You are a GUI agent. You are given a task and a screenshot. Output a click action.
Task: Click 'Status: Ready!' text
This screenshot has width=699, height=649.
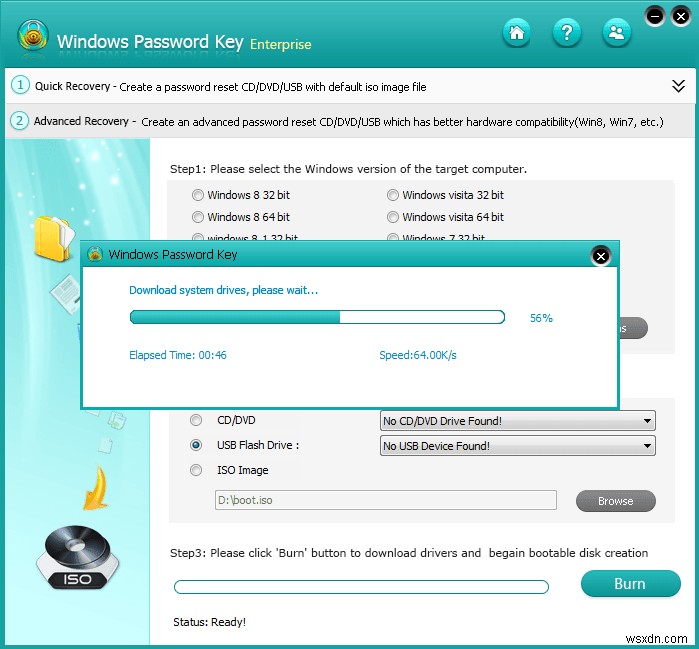pyautogui.click(x=210, y=622)
